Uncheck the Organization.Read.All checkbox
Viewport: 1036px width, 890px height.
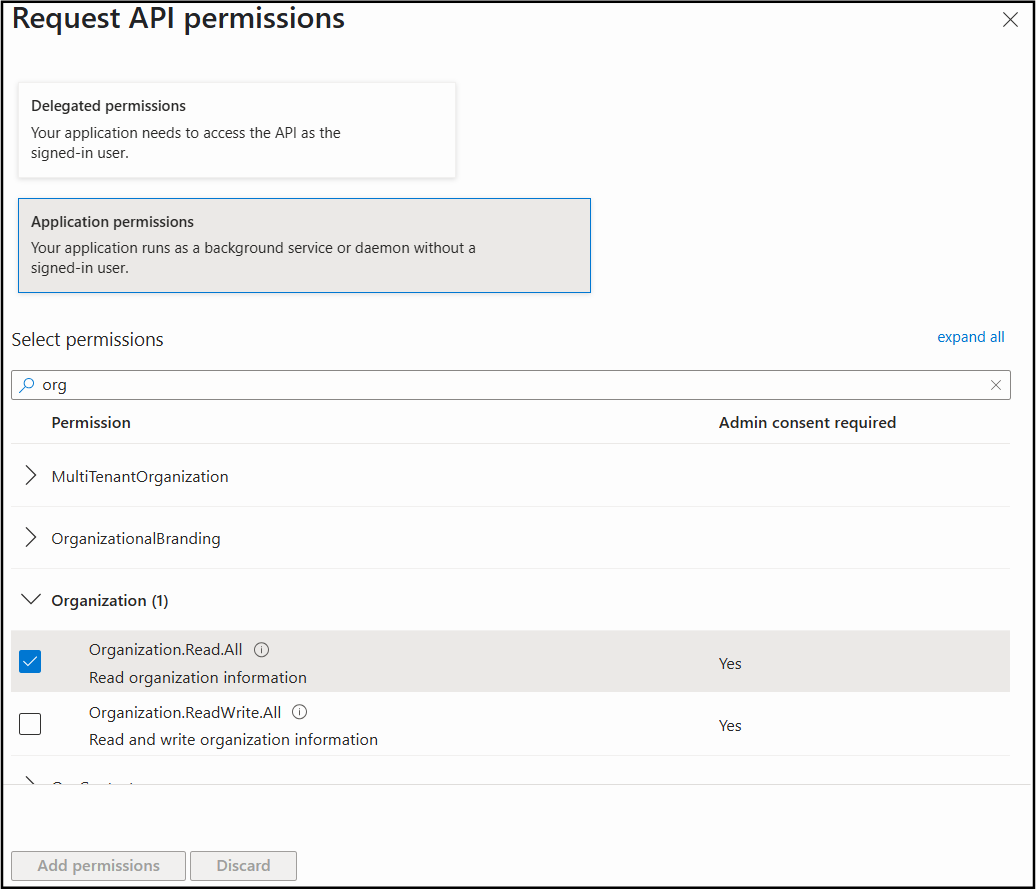click(x=30, y=661)
